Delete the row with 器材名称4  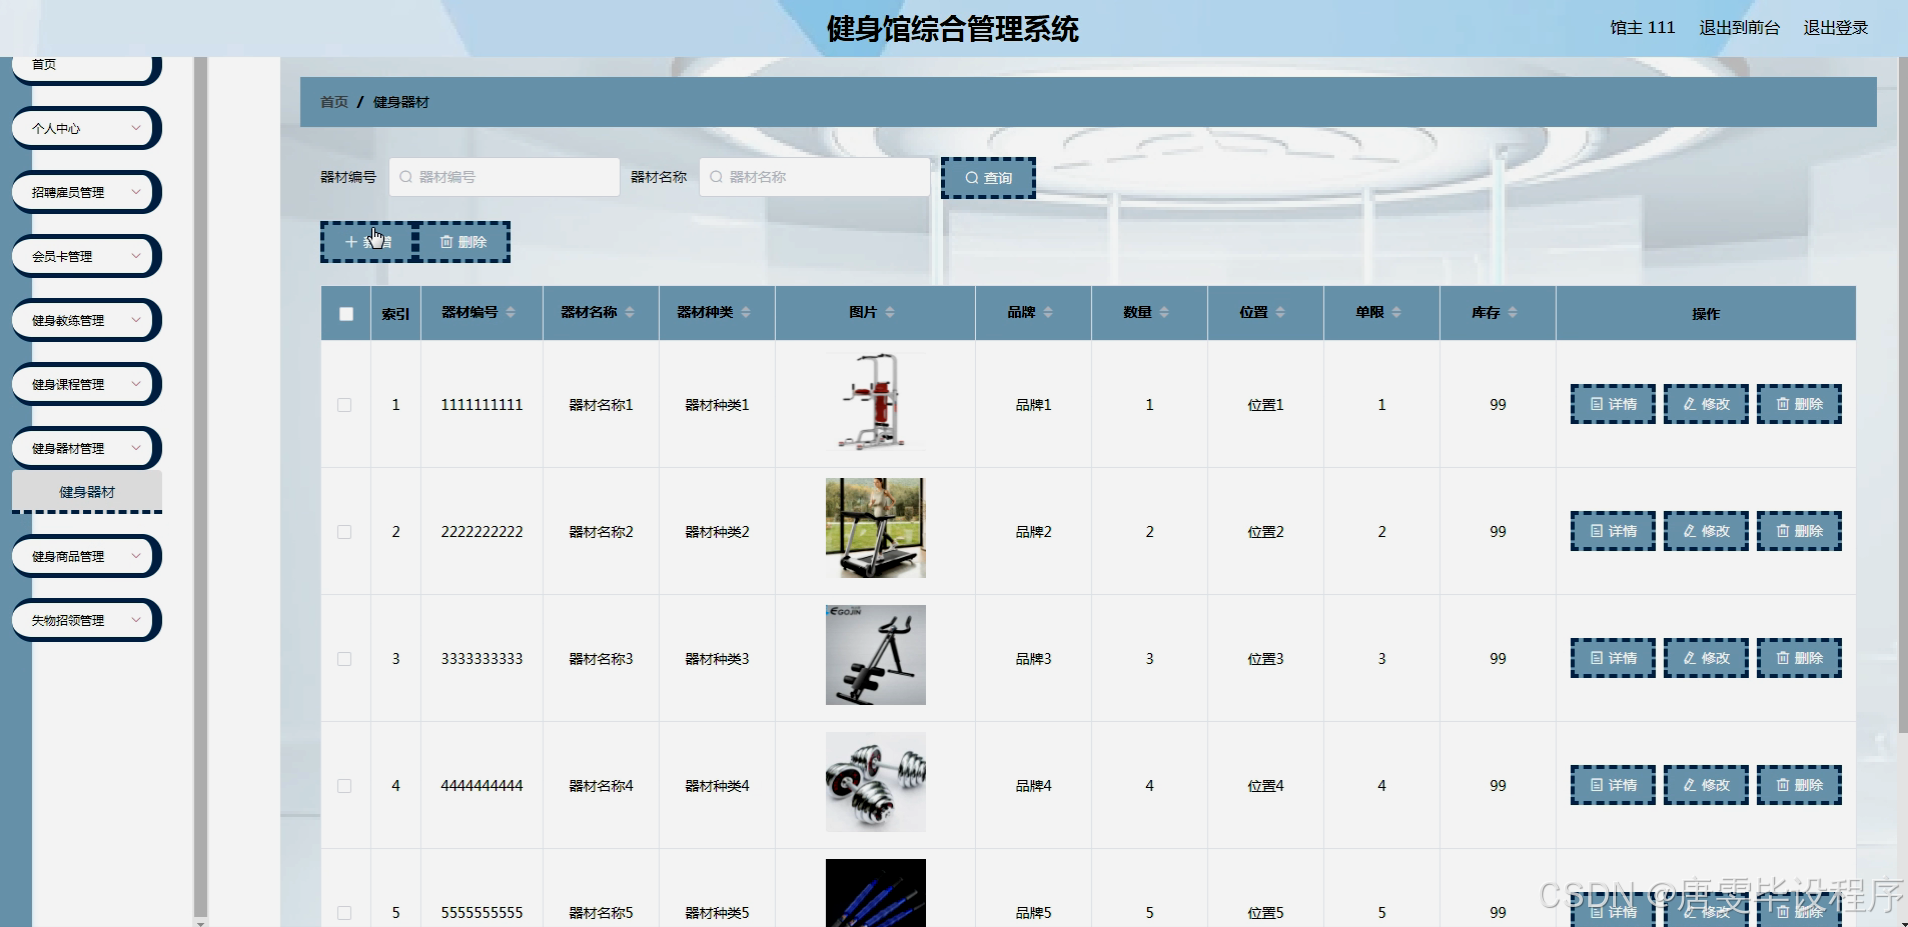(1799, 785)
